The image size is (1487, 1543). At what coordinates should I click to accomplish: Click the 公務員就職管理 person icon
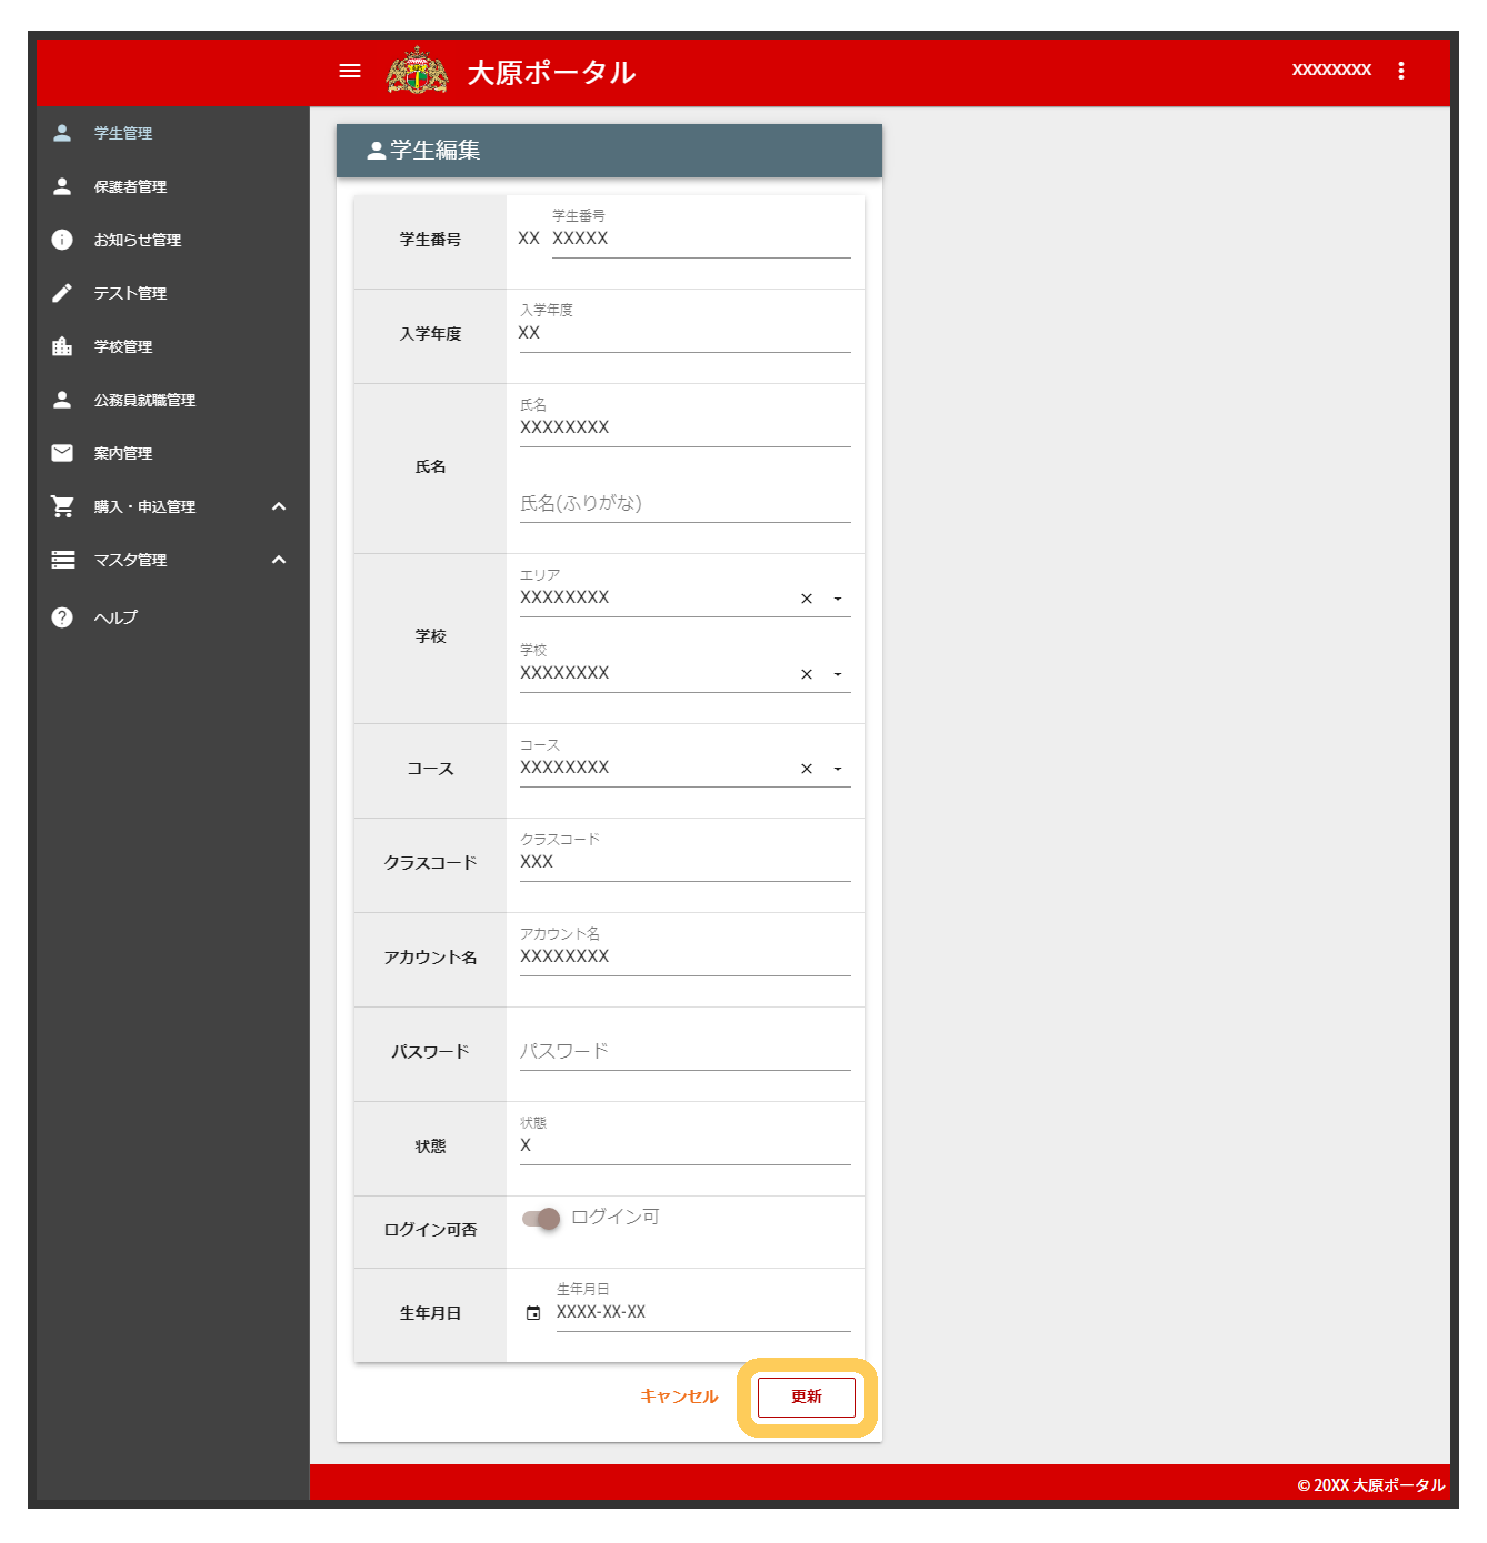tap(62, 400)
